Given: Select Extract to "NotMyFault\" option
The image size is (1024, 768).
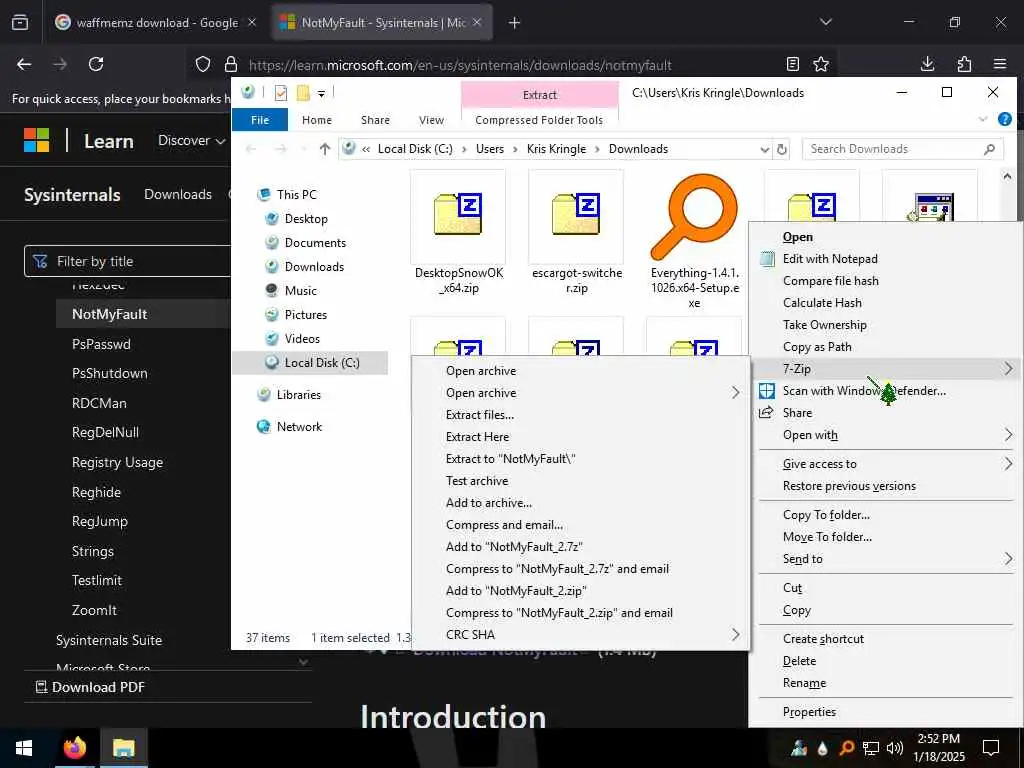Looking at the screenshot, I should click(x=510, y=459).
